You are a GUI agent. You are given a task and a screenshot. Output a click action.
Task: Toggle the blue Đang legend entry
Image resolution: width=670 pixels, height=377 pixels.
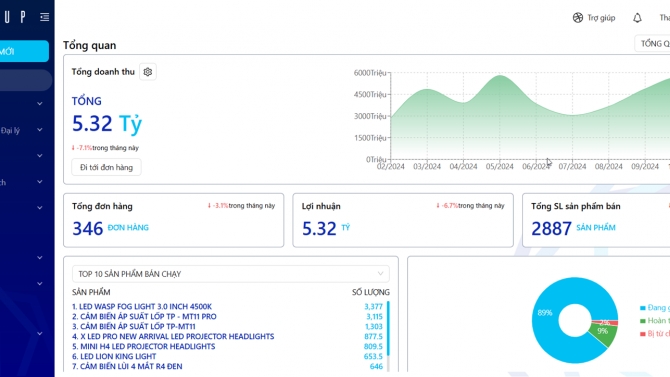coord(655,308)
